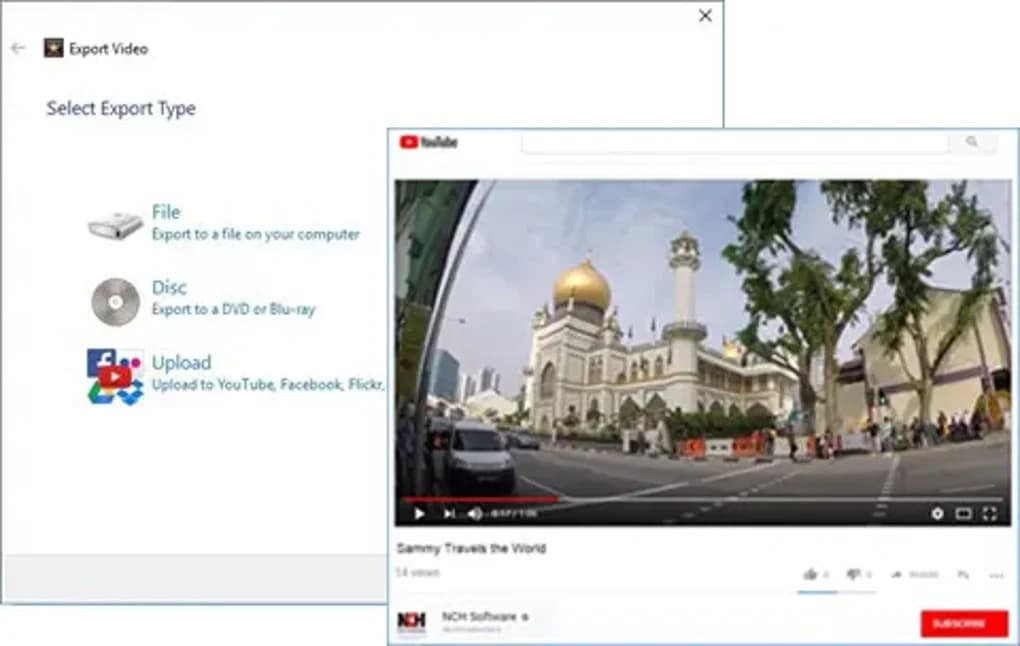Image resolution: width=1020 pixels, height=646 pixels.
Task: Go back using the Export Video arrow
Action: point(18,48)
